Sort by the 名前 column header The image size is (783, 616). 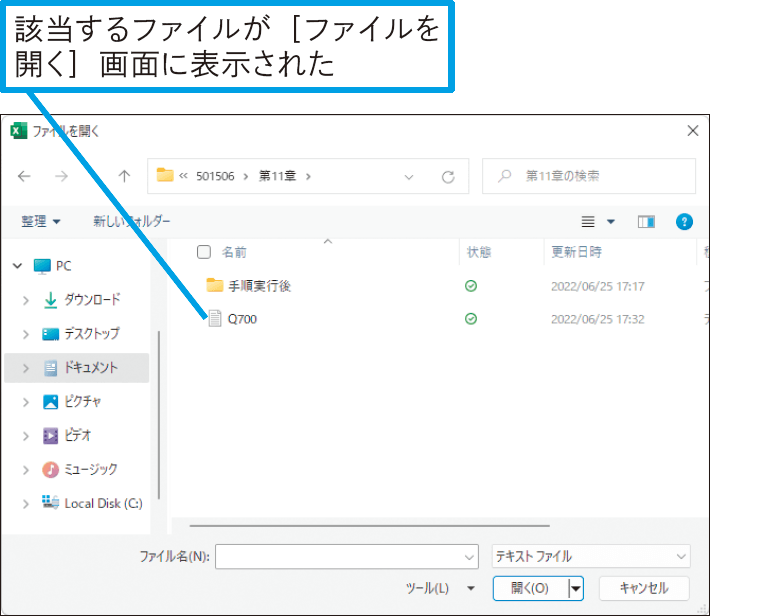pos(234,252)
